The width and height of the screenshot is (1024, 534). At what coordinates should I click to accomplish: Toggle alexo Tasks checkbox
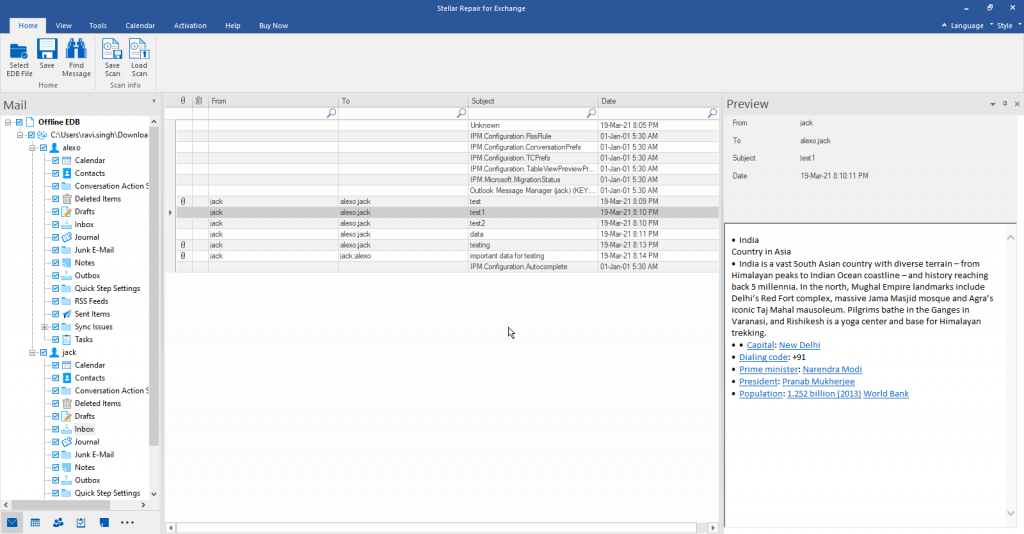56,339
